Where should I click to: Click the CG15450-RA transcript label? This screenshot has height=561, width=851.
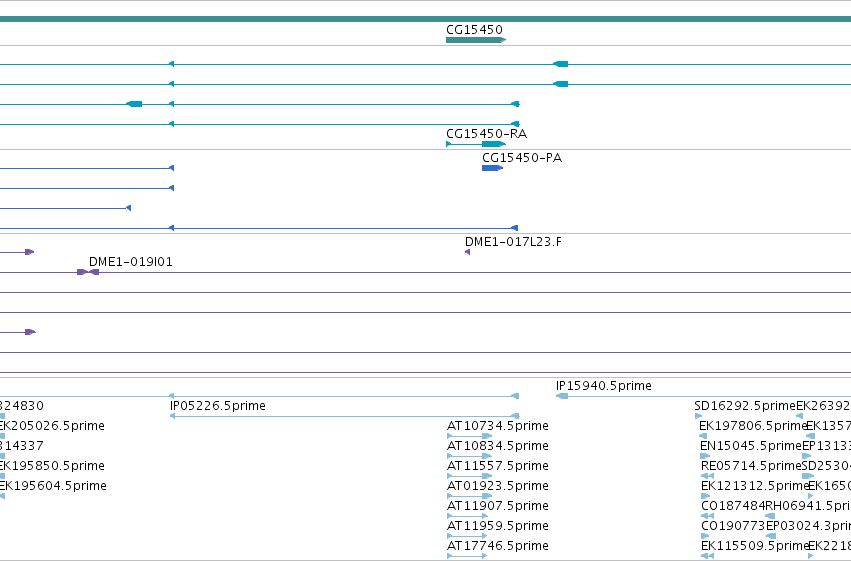pos(486,133)
